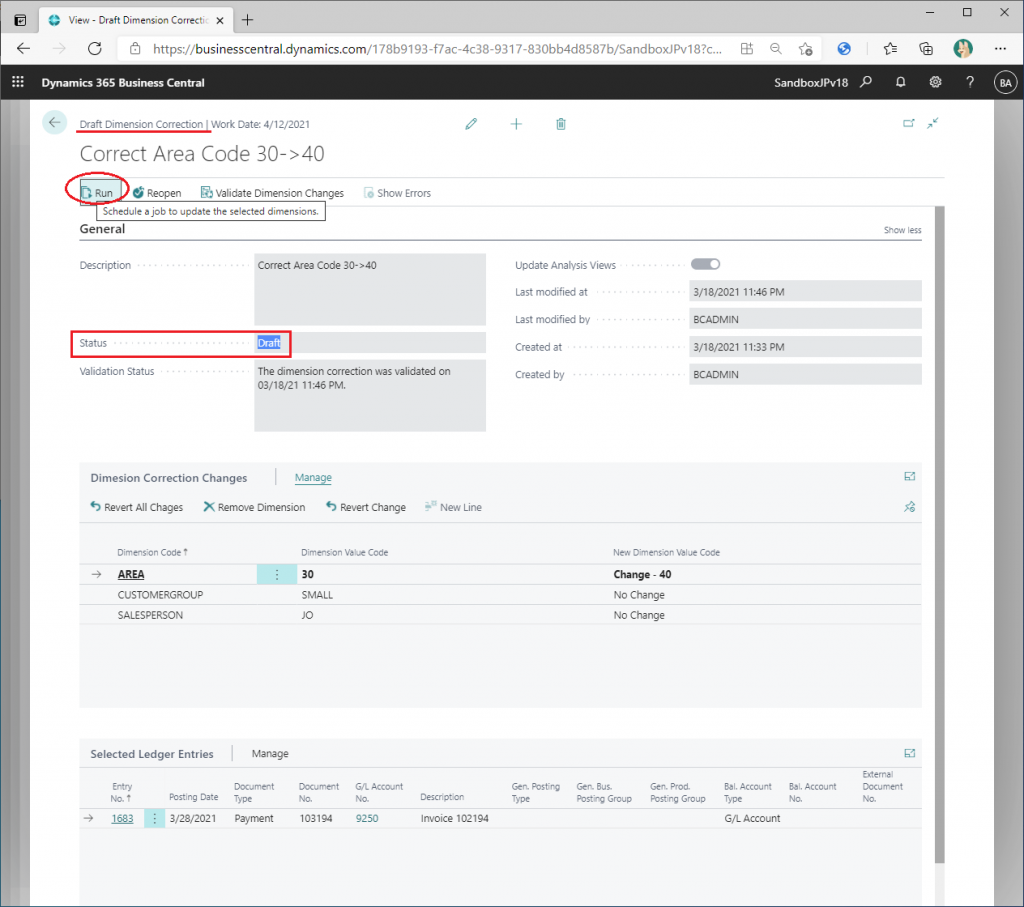1024x907 pixels.
Task: Click the pin icon in Dimension Correction Changes
Action: coord(910,507)
